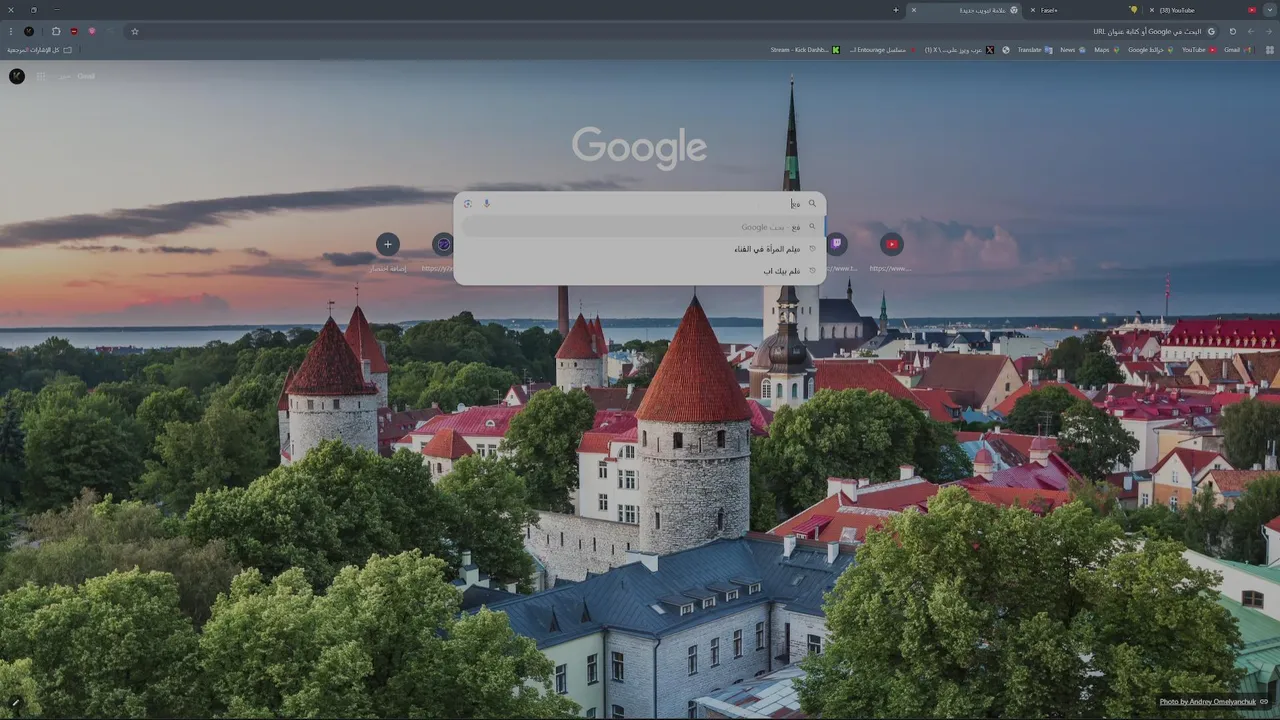
Task: Click the customize Chrome pencil icon
Action: [x=15, y=702]
